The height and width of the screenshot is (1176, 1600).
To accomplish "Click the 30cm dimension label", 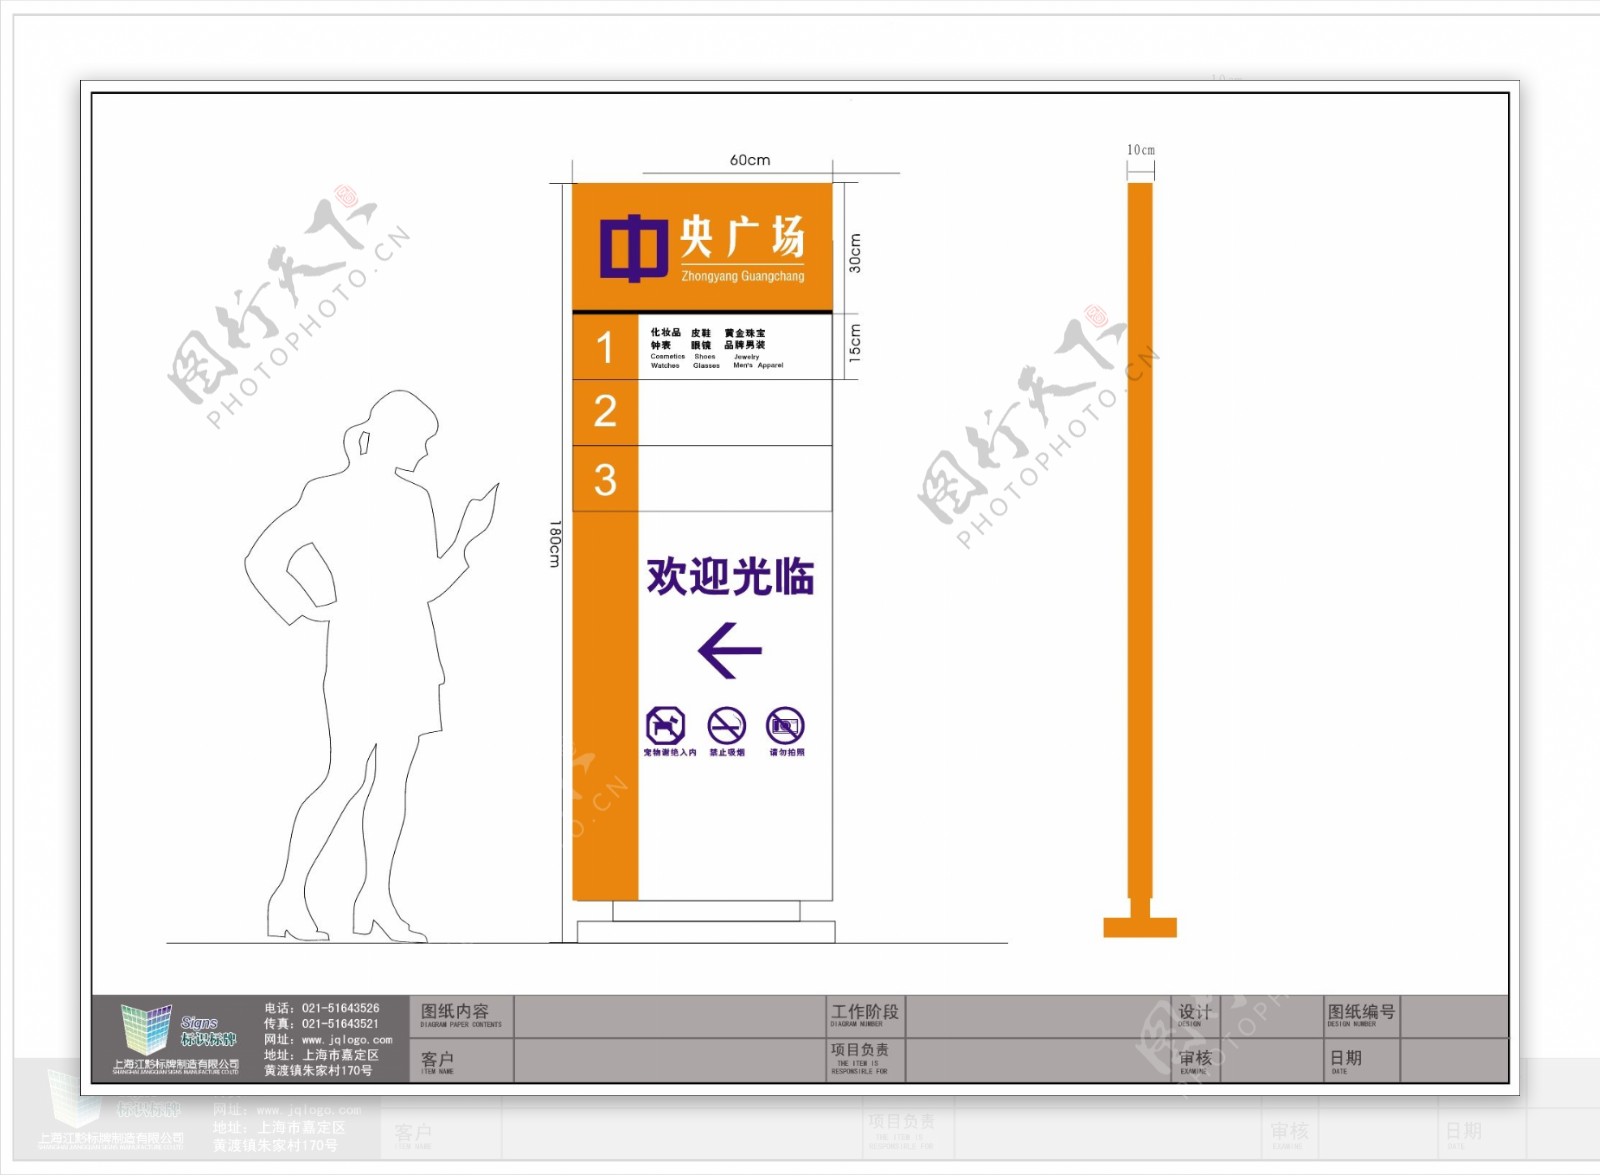I will point(855,253).
